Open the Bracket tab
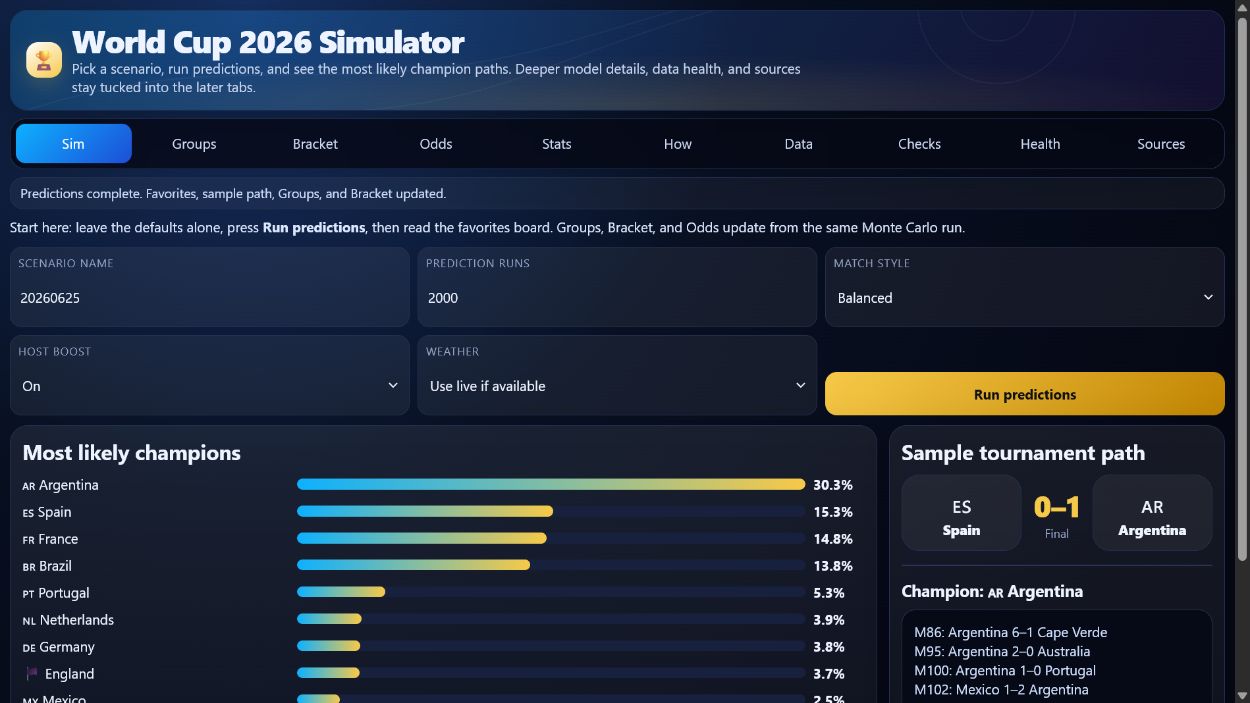Screen dimensions: 1250x703 315,144
